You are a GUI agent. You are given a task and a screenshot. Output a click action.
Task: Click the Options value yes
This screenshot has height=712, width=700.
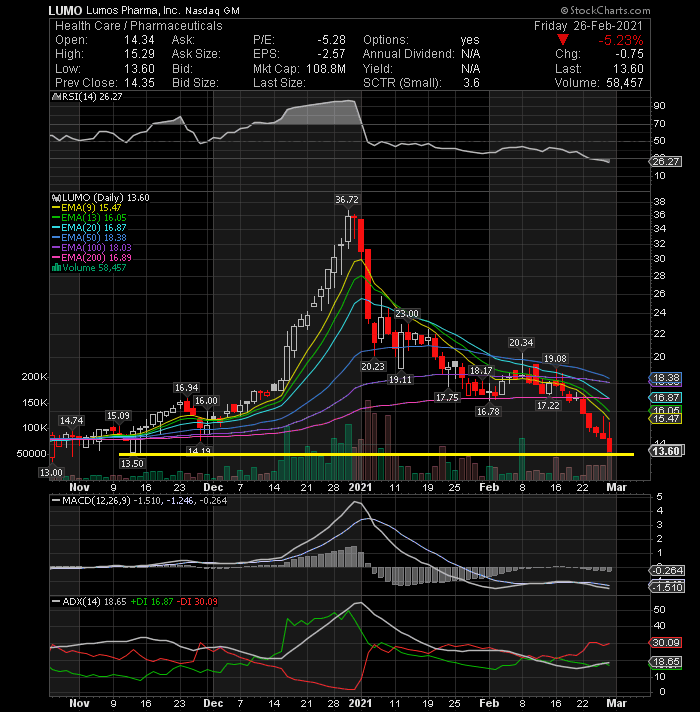pos(470,40)
